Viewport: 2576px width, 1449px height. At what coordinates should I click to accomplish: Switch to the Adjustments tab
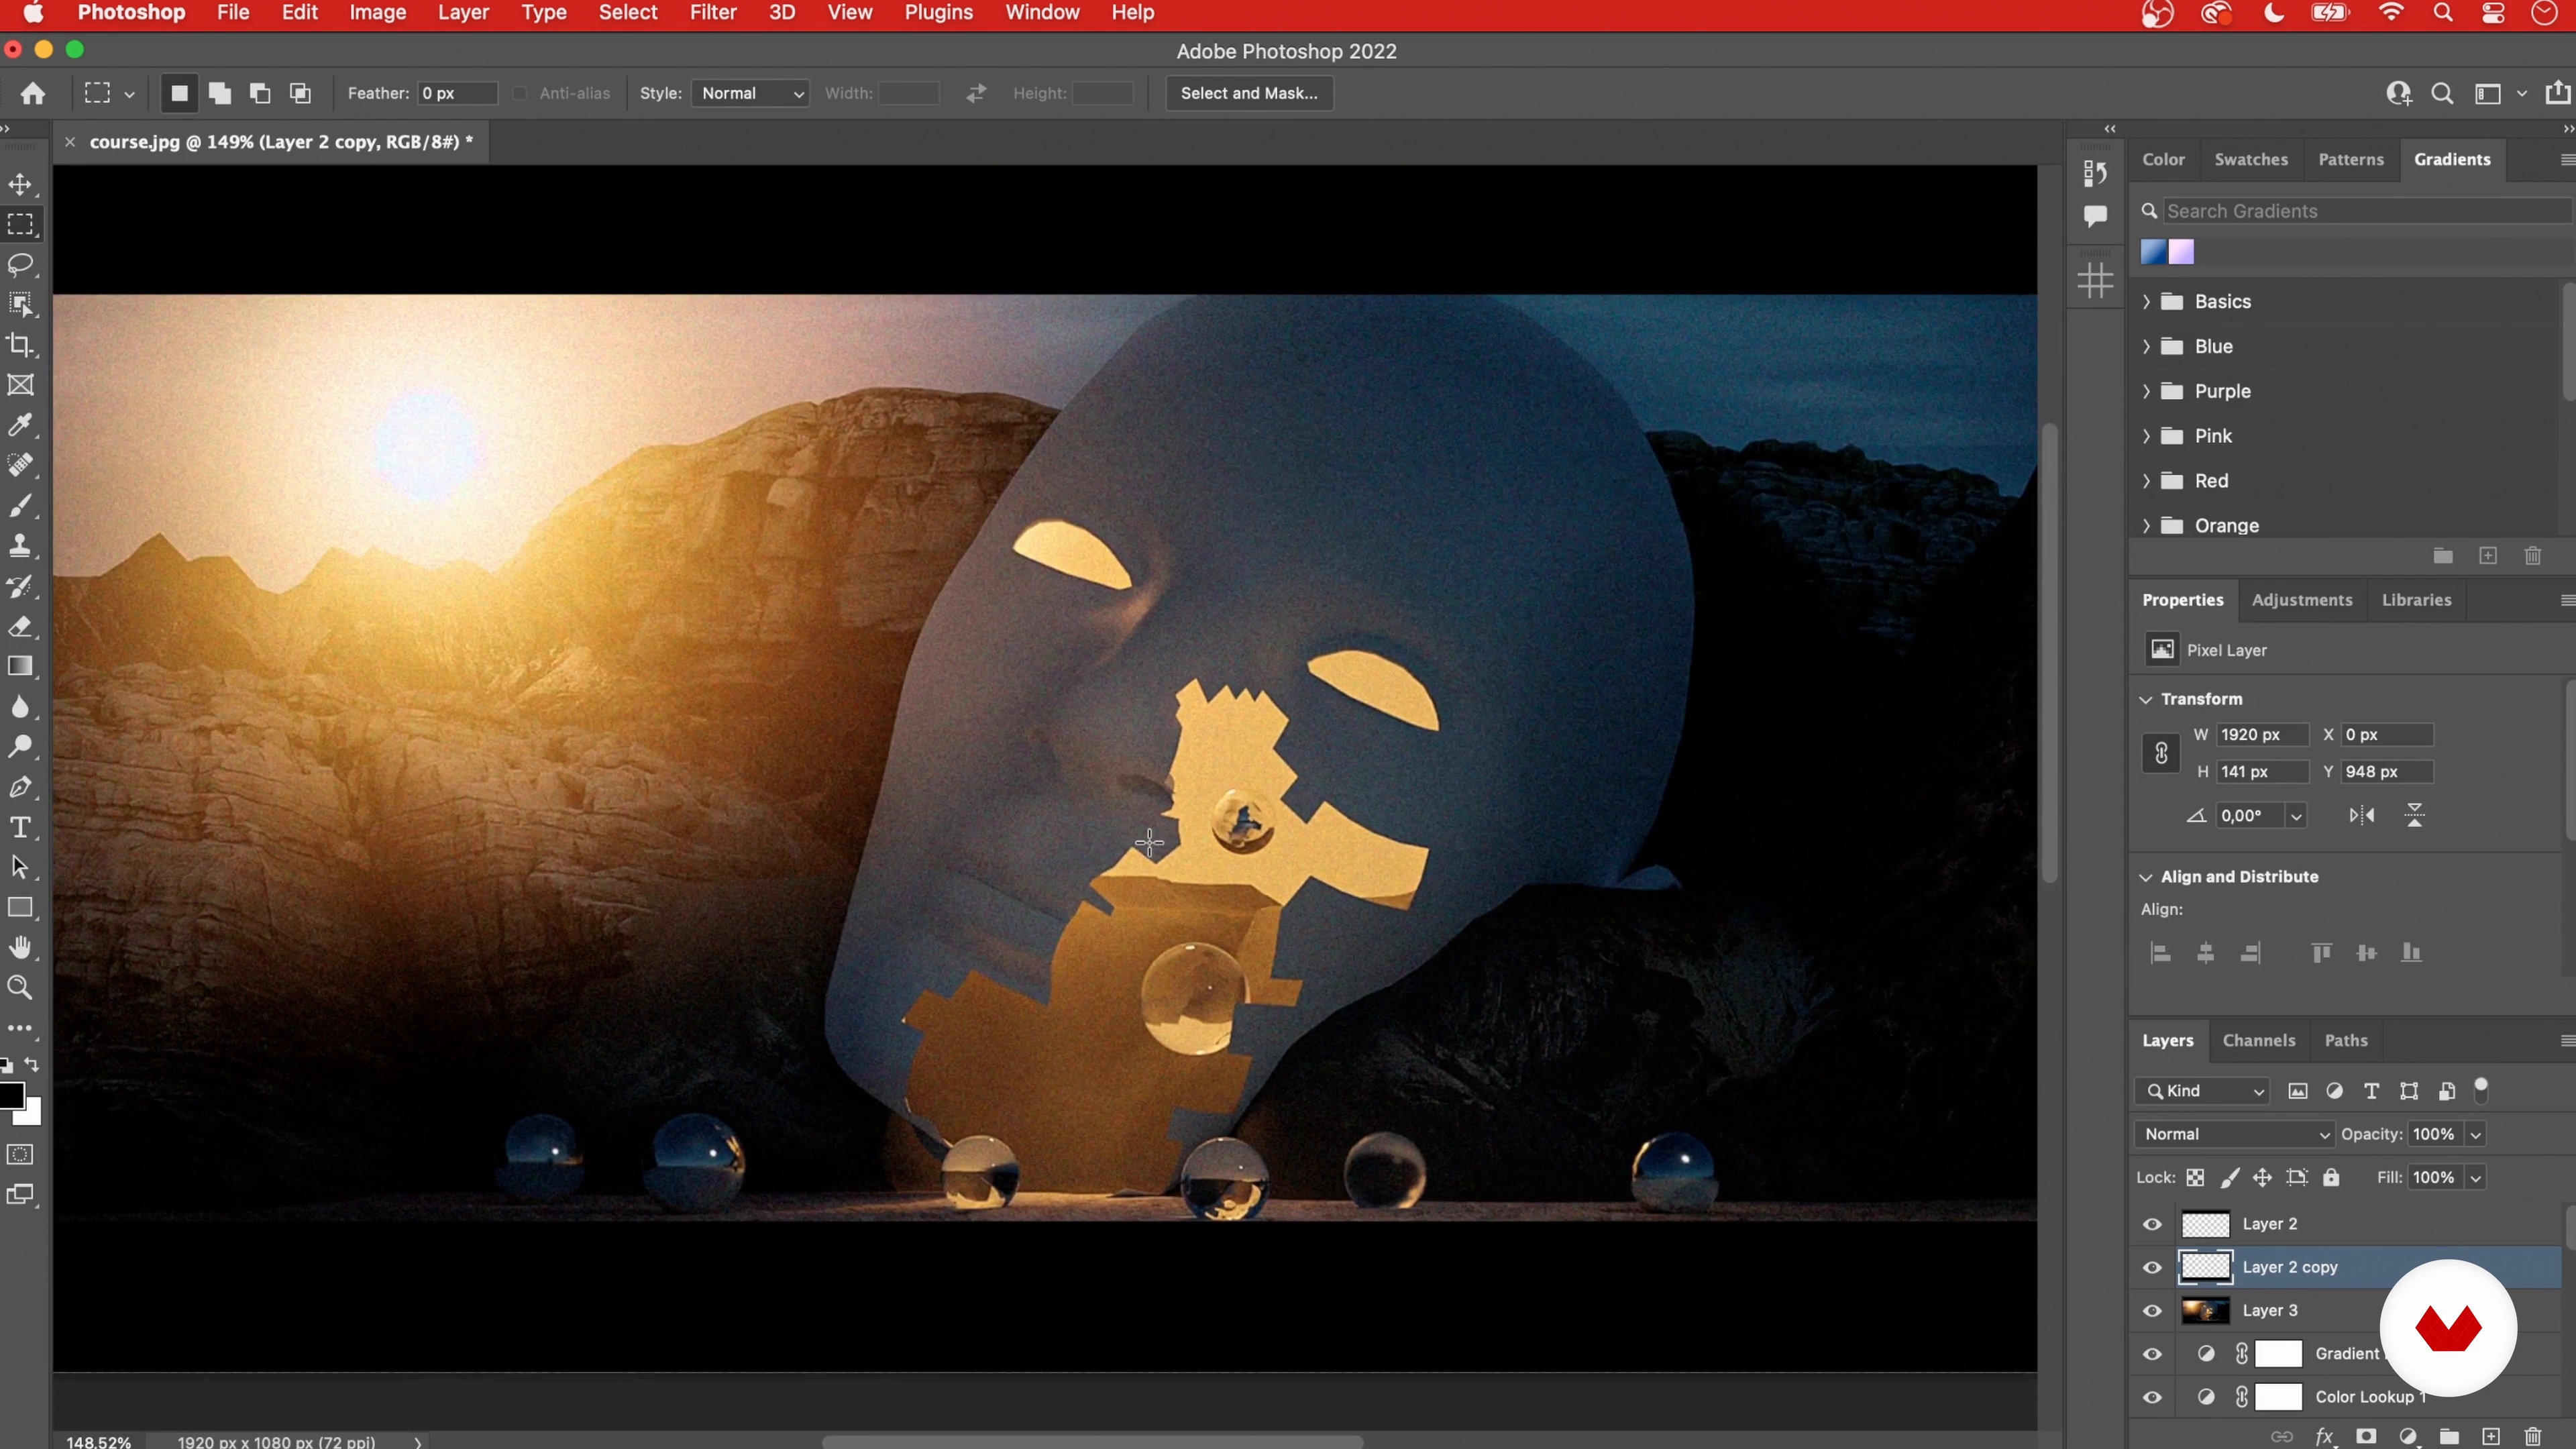click(x=2302, y=600)
